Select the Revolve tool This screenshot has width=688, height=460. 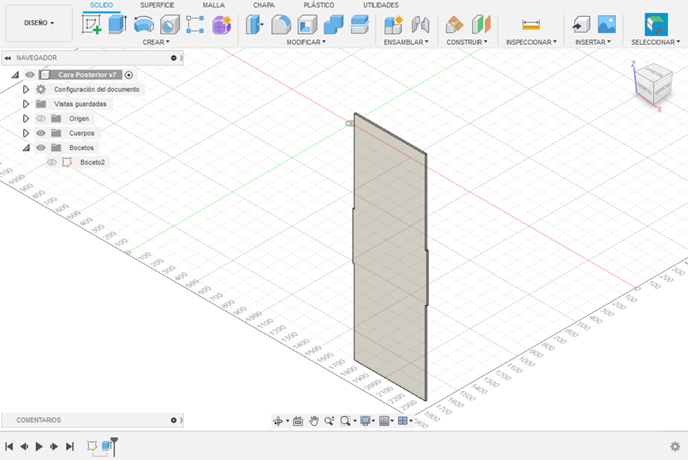pos(143,24)
